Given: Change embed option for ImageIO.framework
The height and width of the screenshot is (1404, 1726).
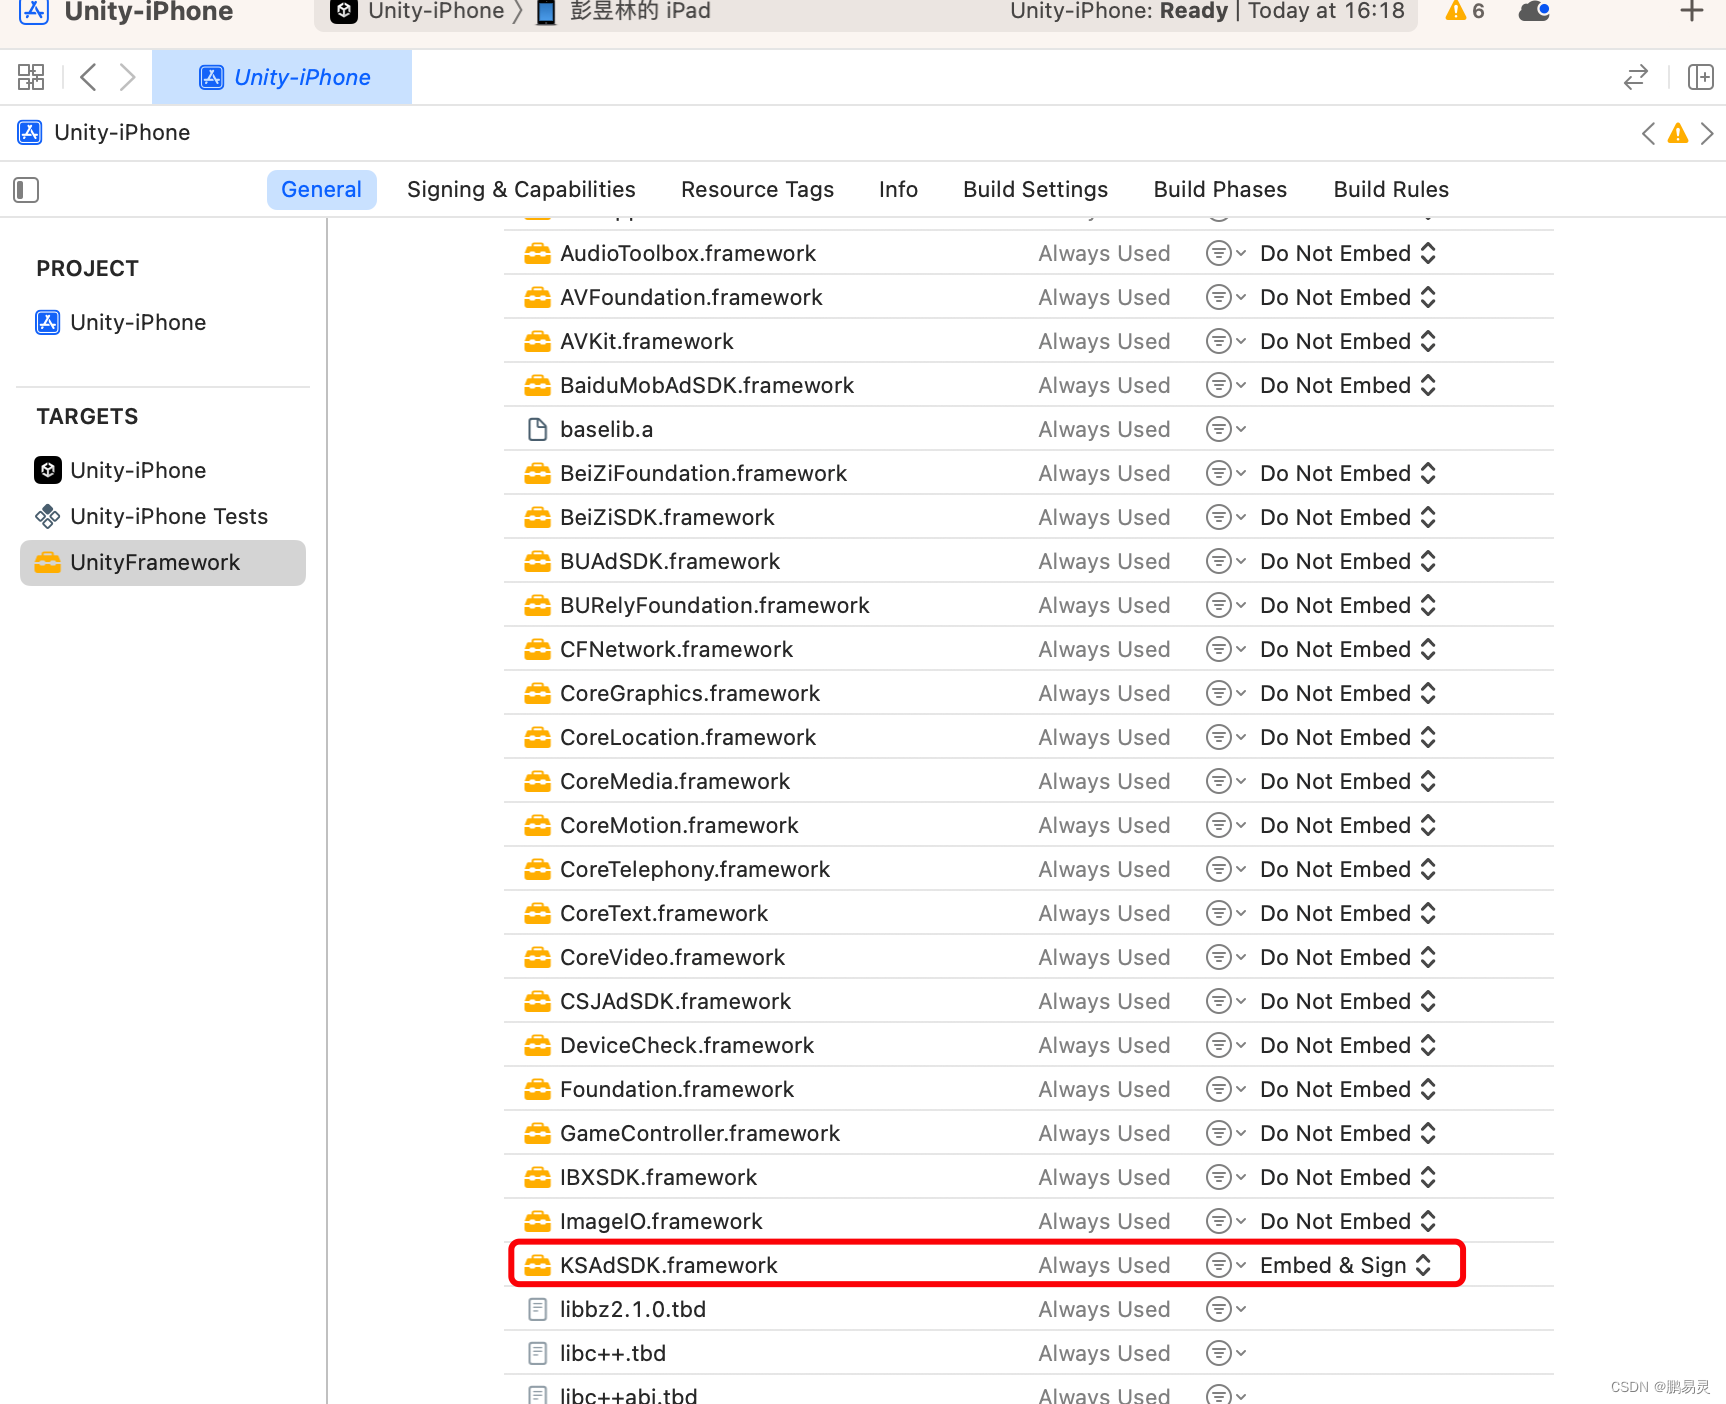Looking at the screenshot, I should point(1348,1221).
